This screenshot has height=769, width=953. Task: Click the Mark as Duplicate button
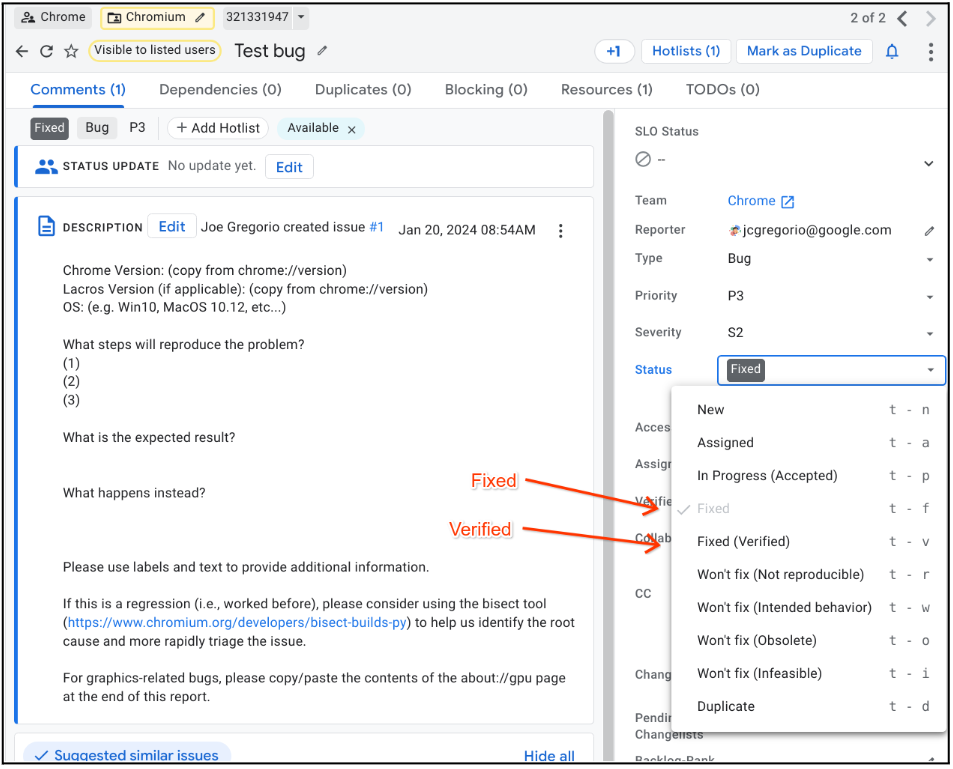[804, 51]
